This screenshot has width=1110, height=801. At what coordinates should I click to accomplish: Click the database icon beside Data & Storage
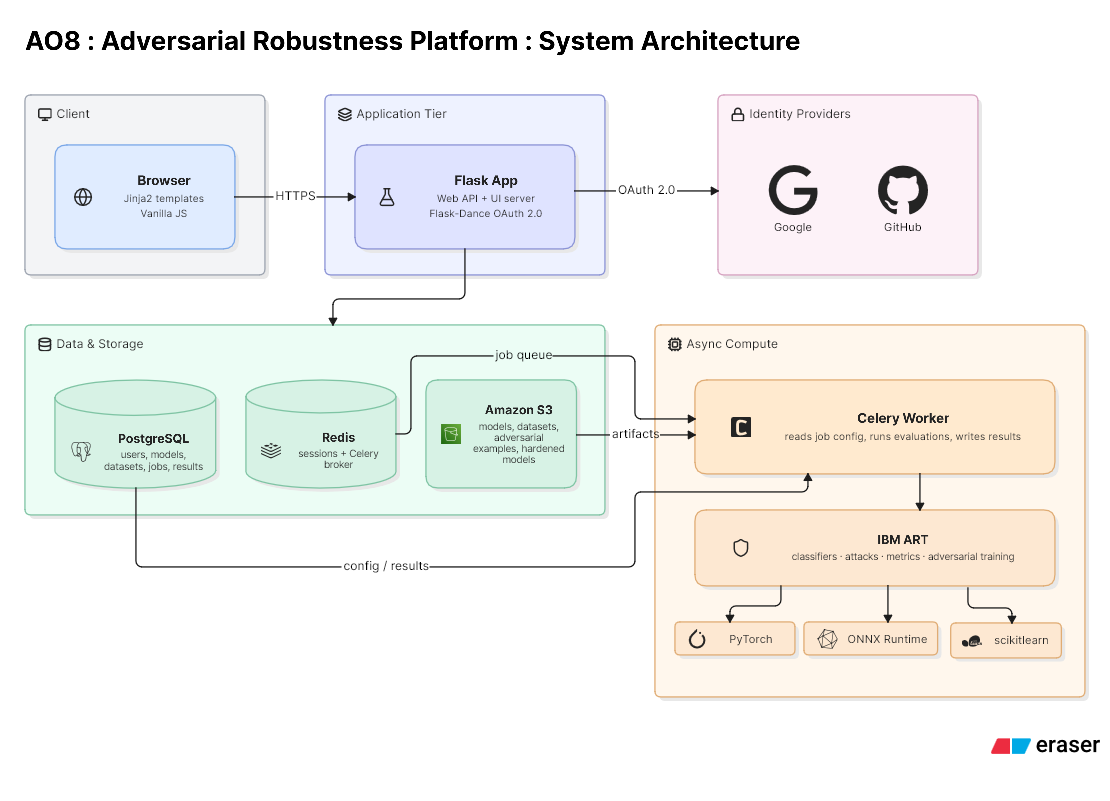point(45,344)
